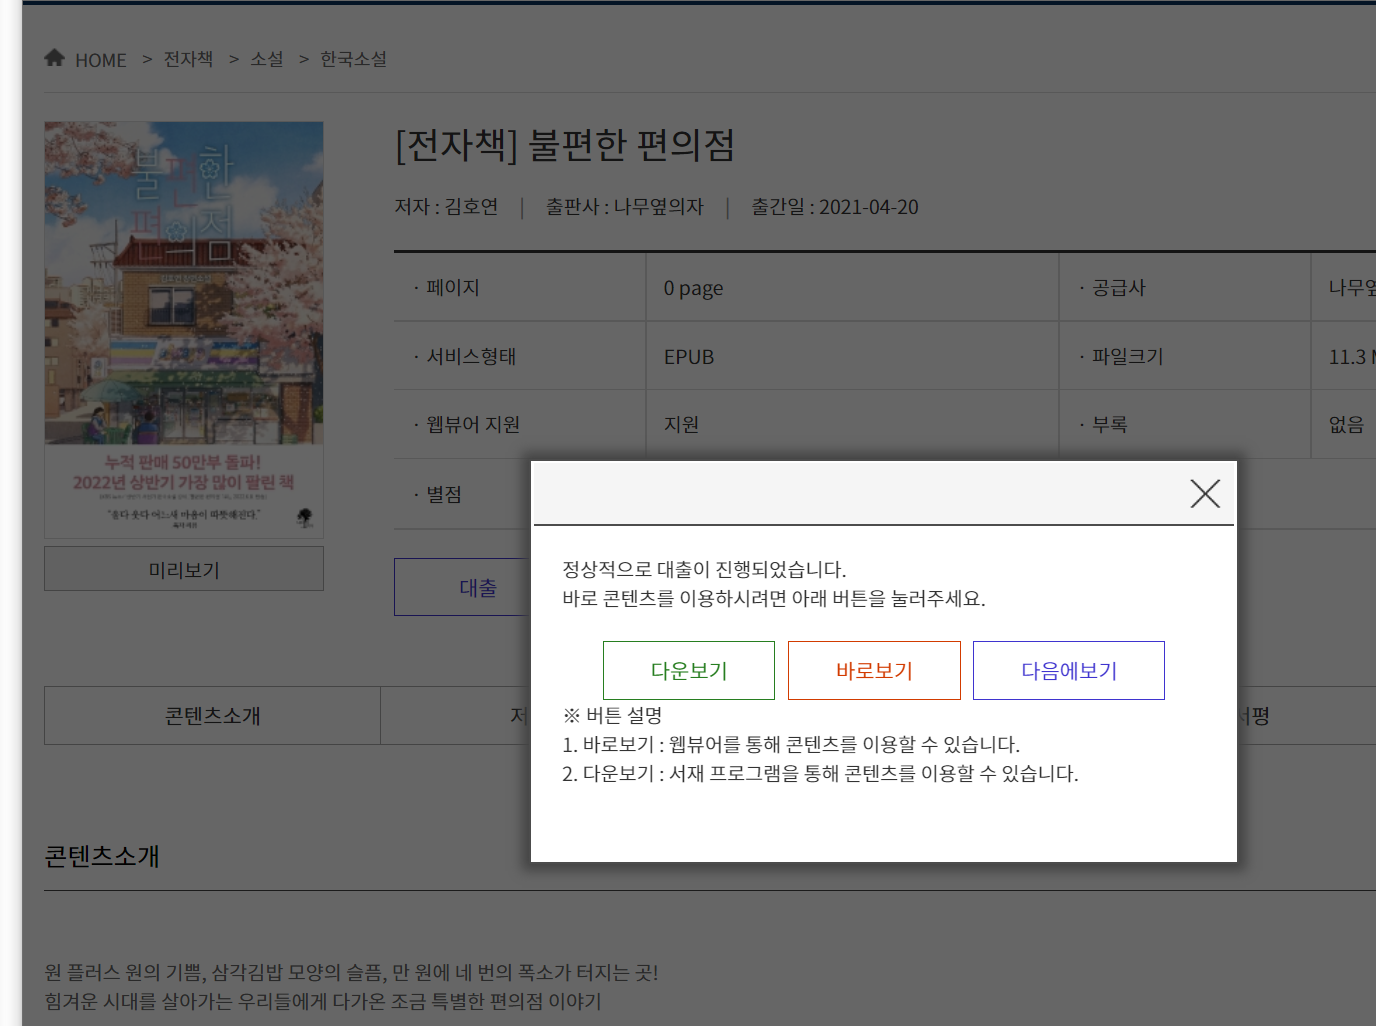Click the 불편한 편의점 book cover image

click(x=184, y=330)
